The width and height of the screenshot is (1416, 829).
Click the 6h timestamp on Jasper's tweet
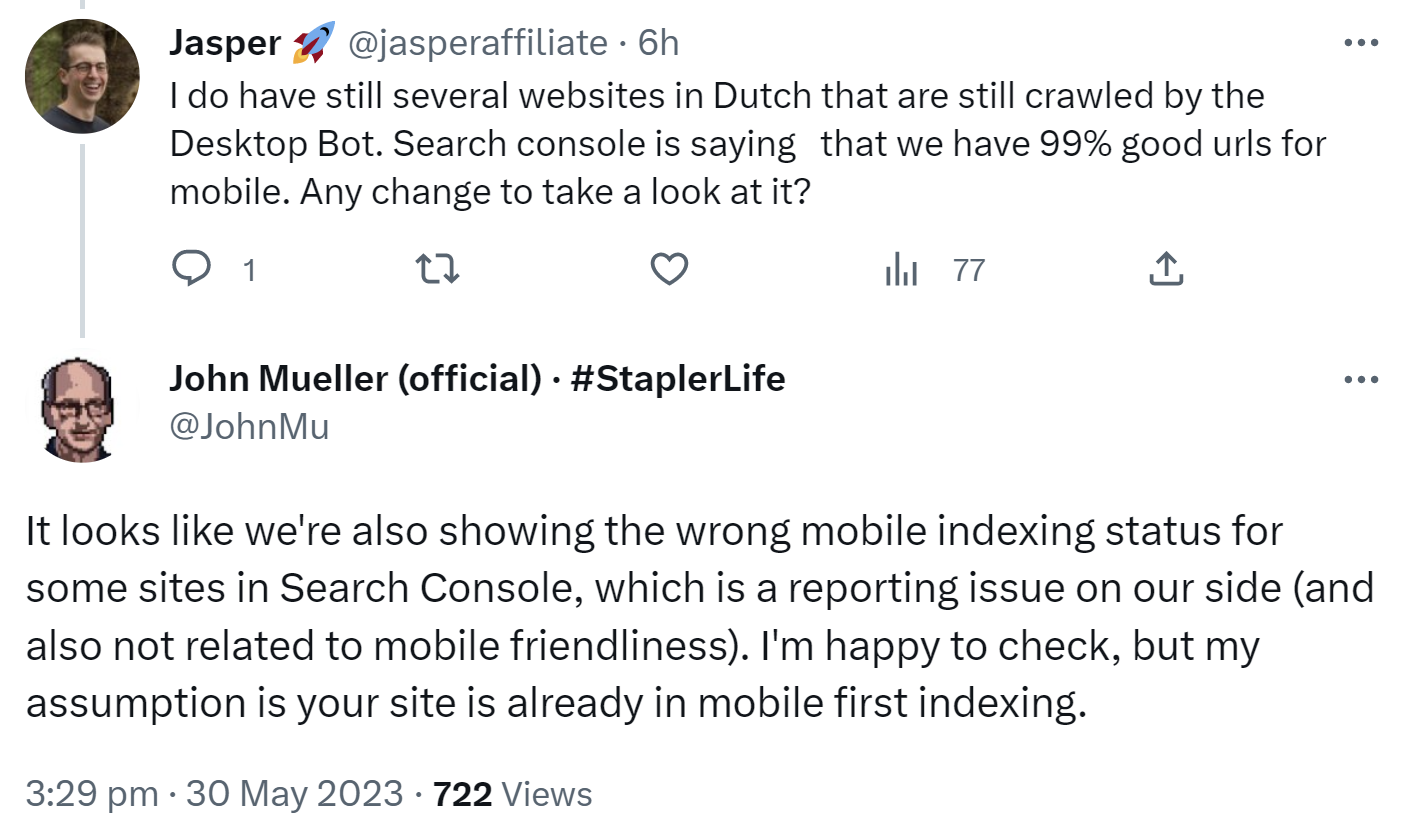tap(660, 42)
